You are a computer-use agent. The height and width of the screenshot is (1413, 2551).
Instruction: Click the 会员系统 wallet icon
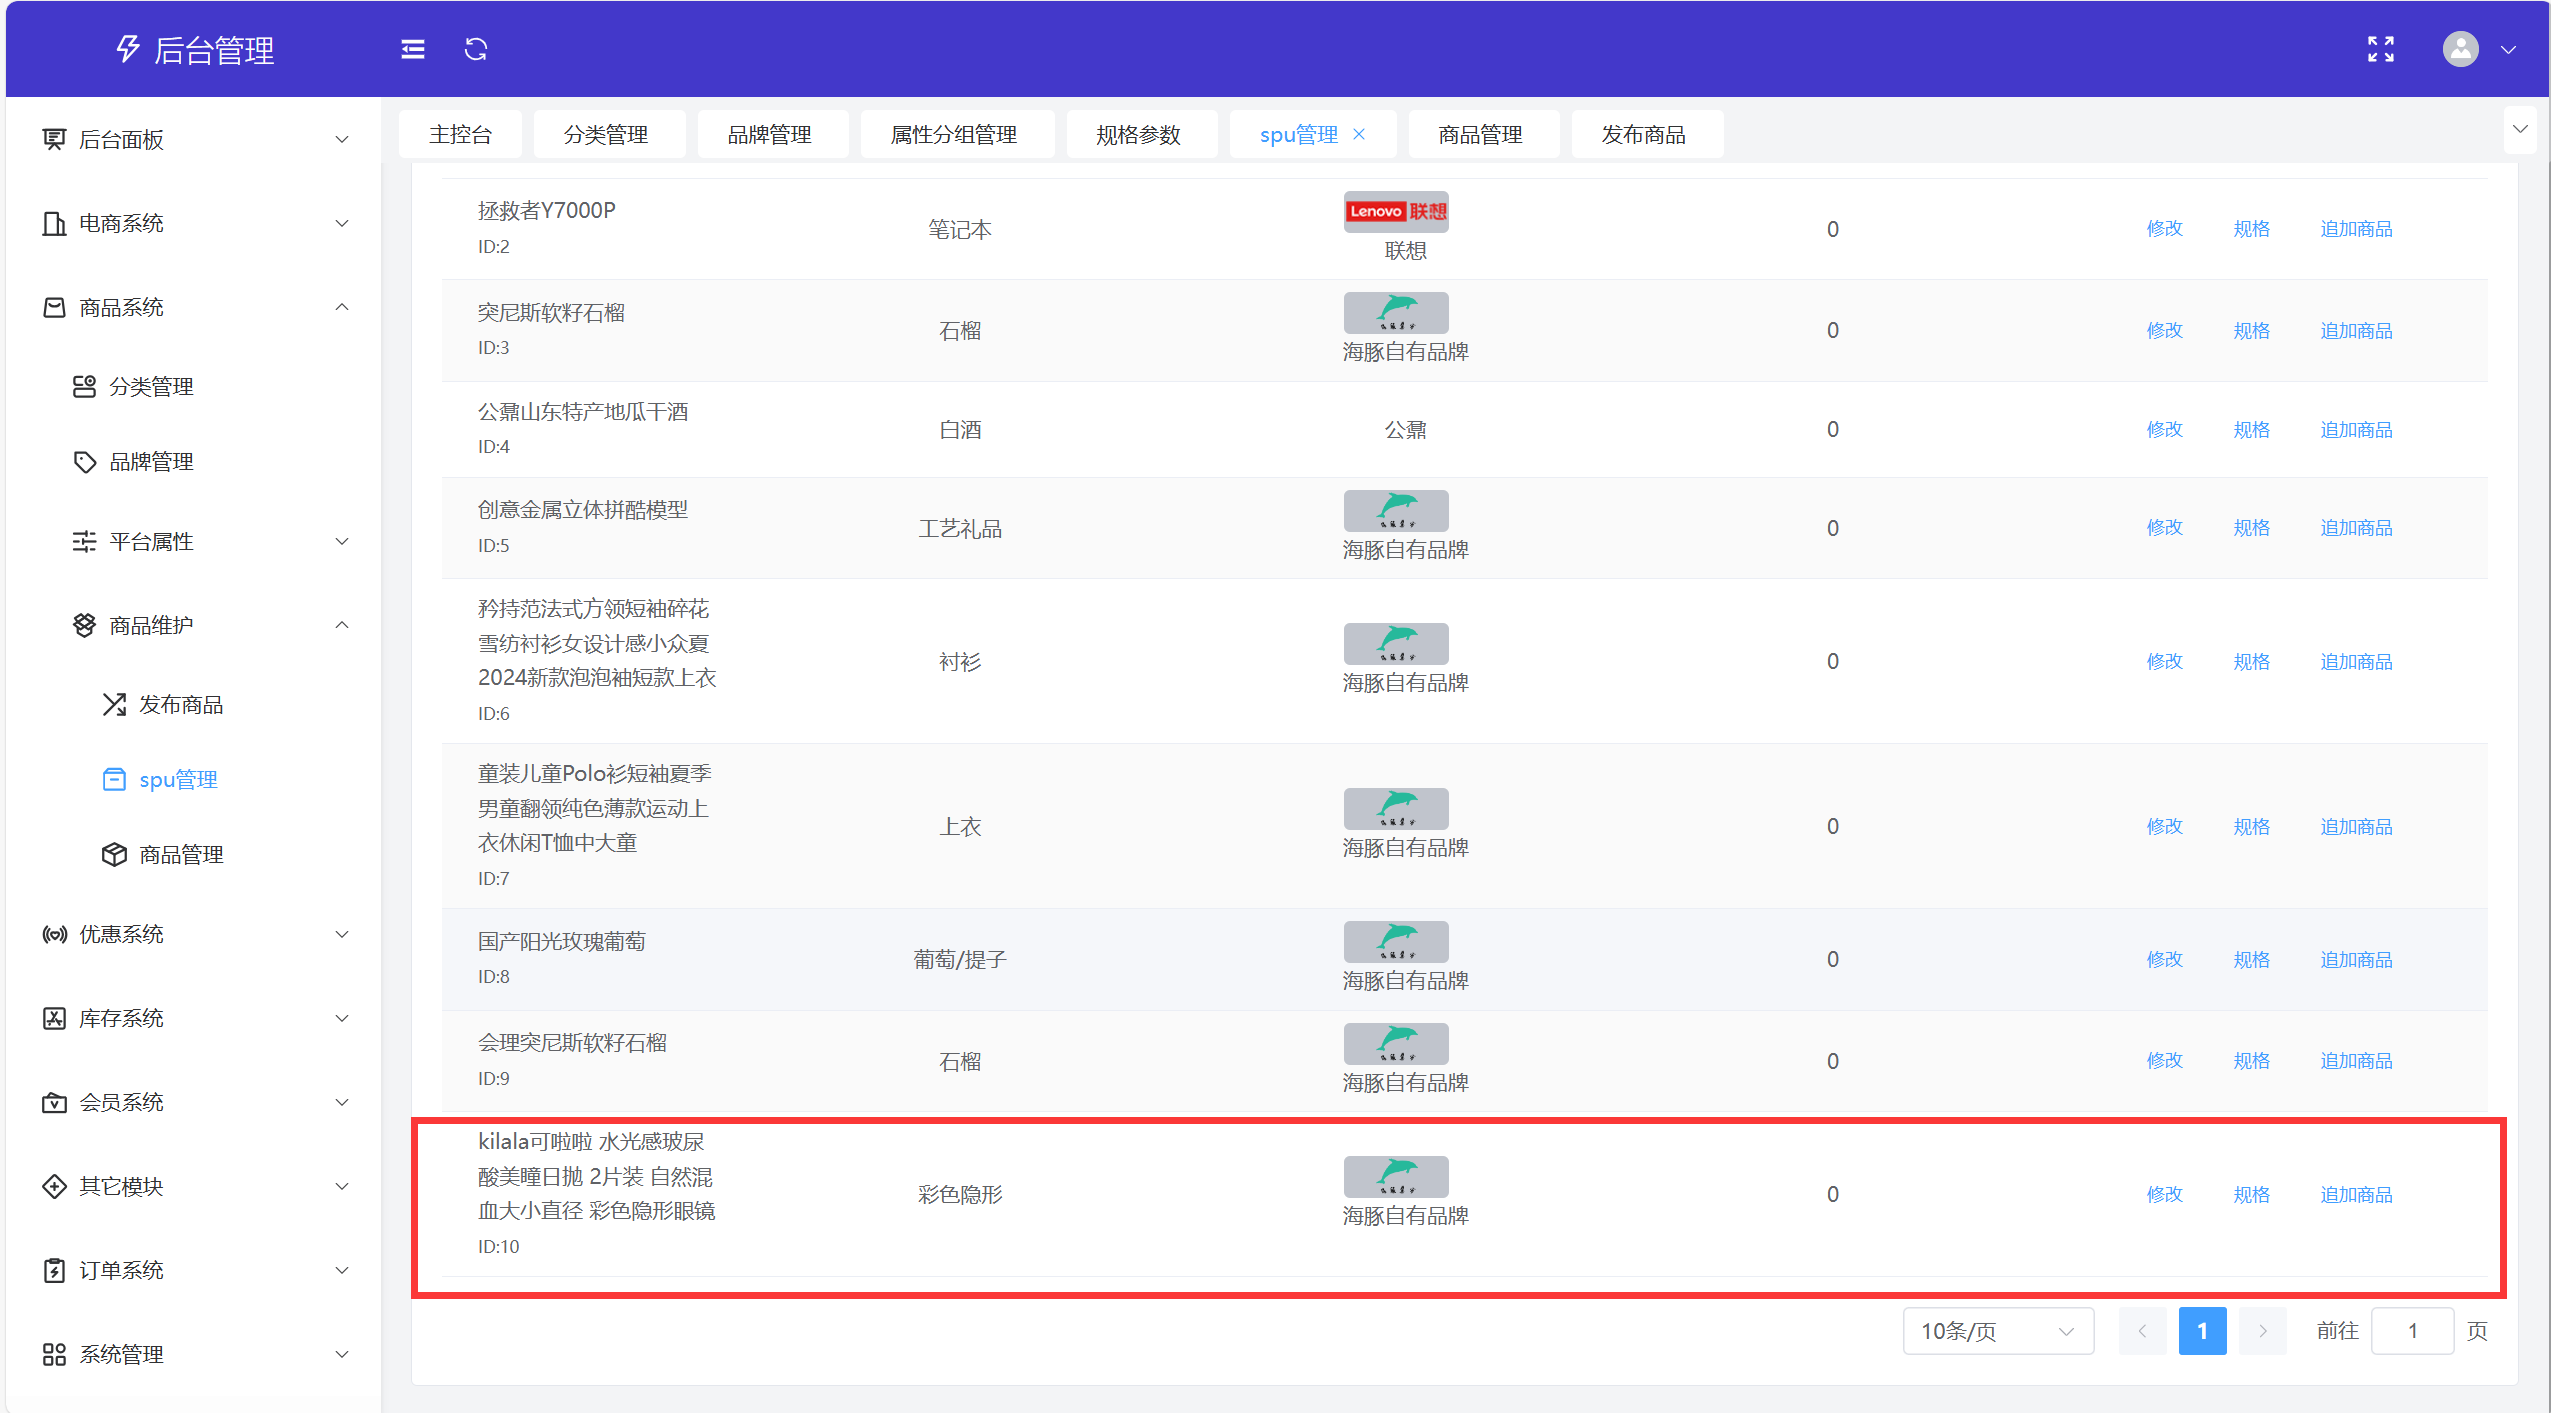54,1102
